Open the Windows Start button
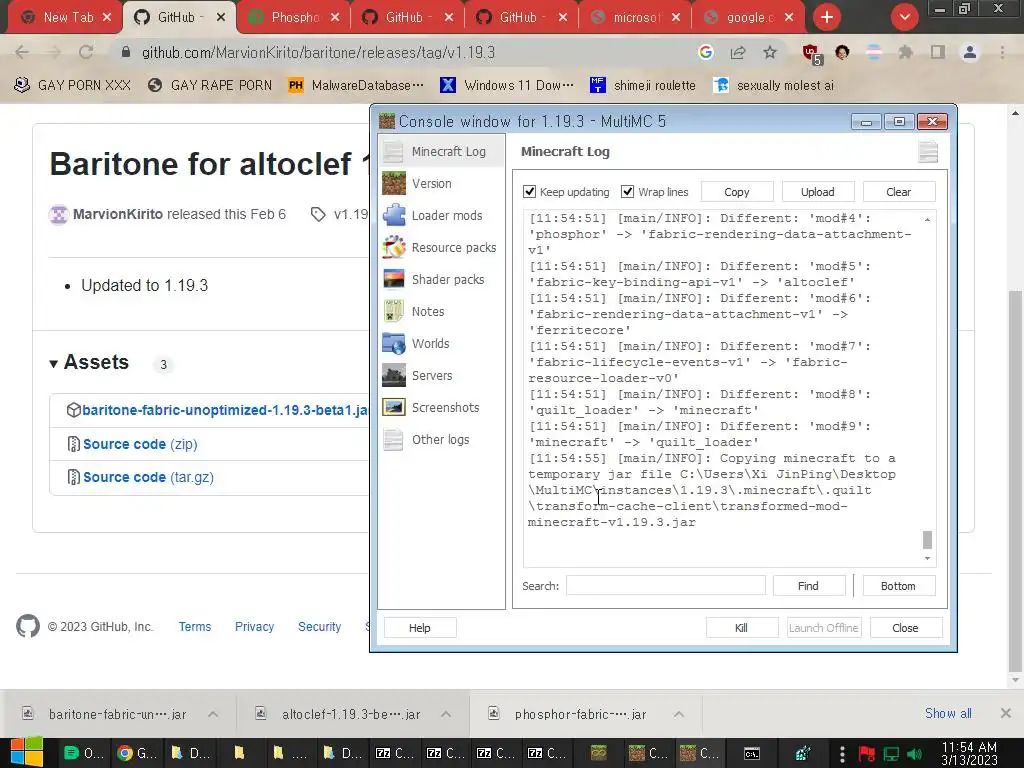 coord(27,753)
